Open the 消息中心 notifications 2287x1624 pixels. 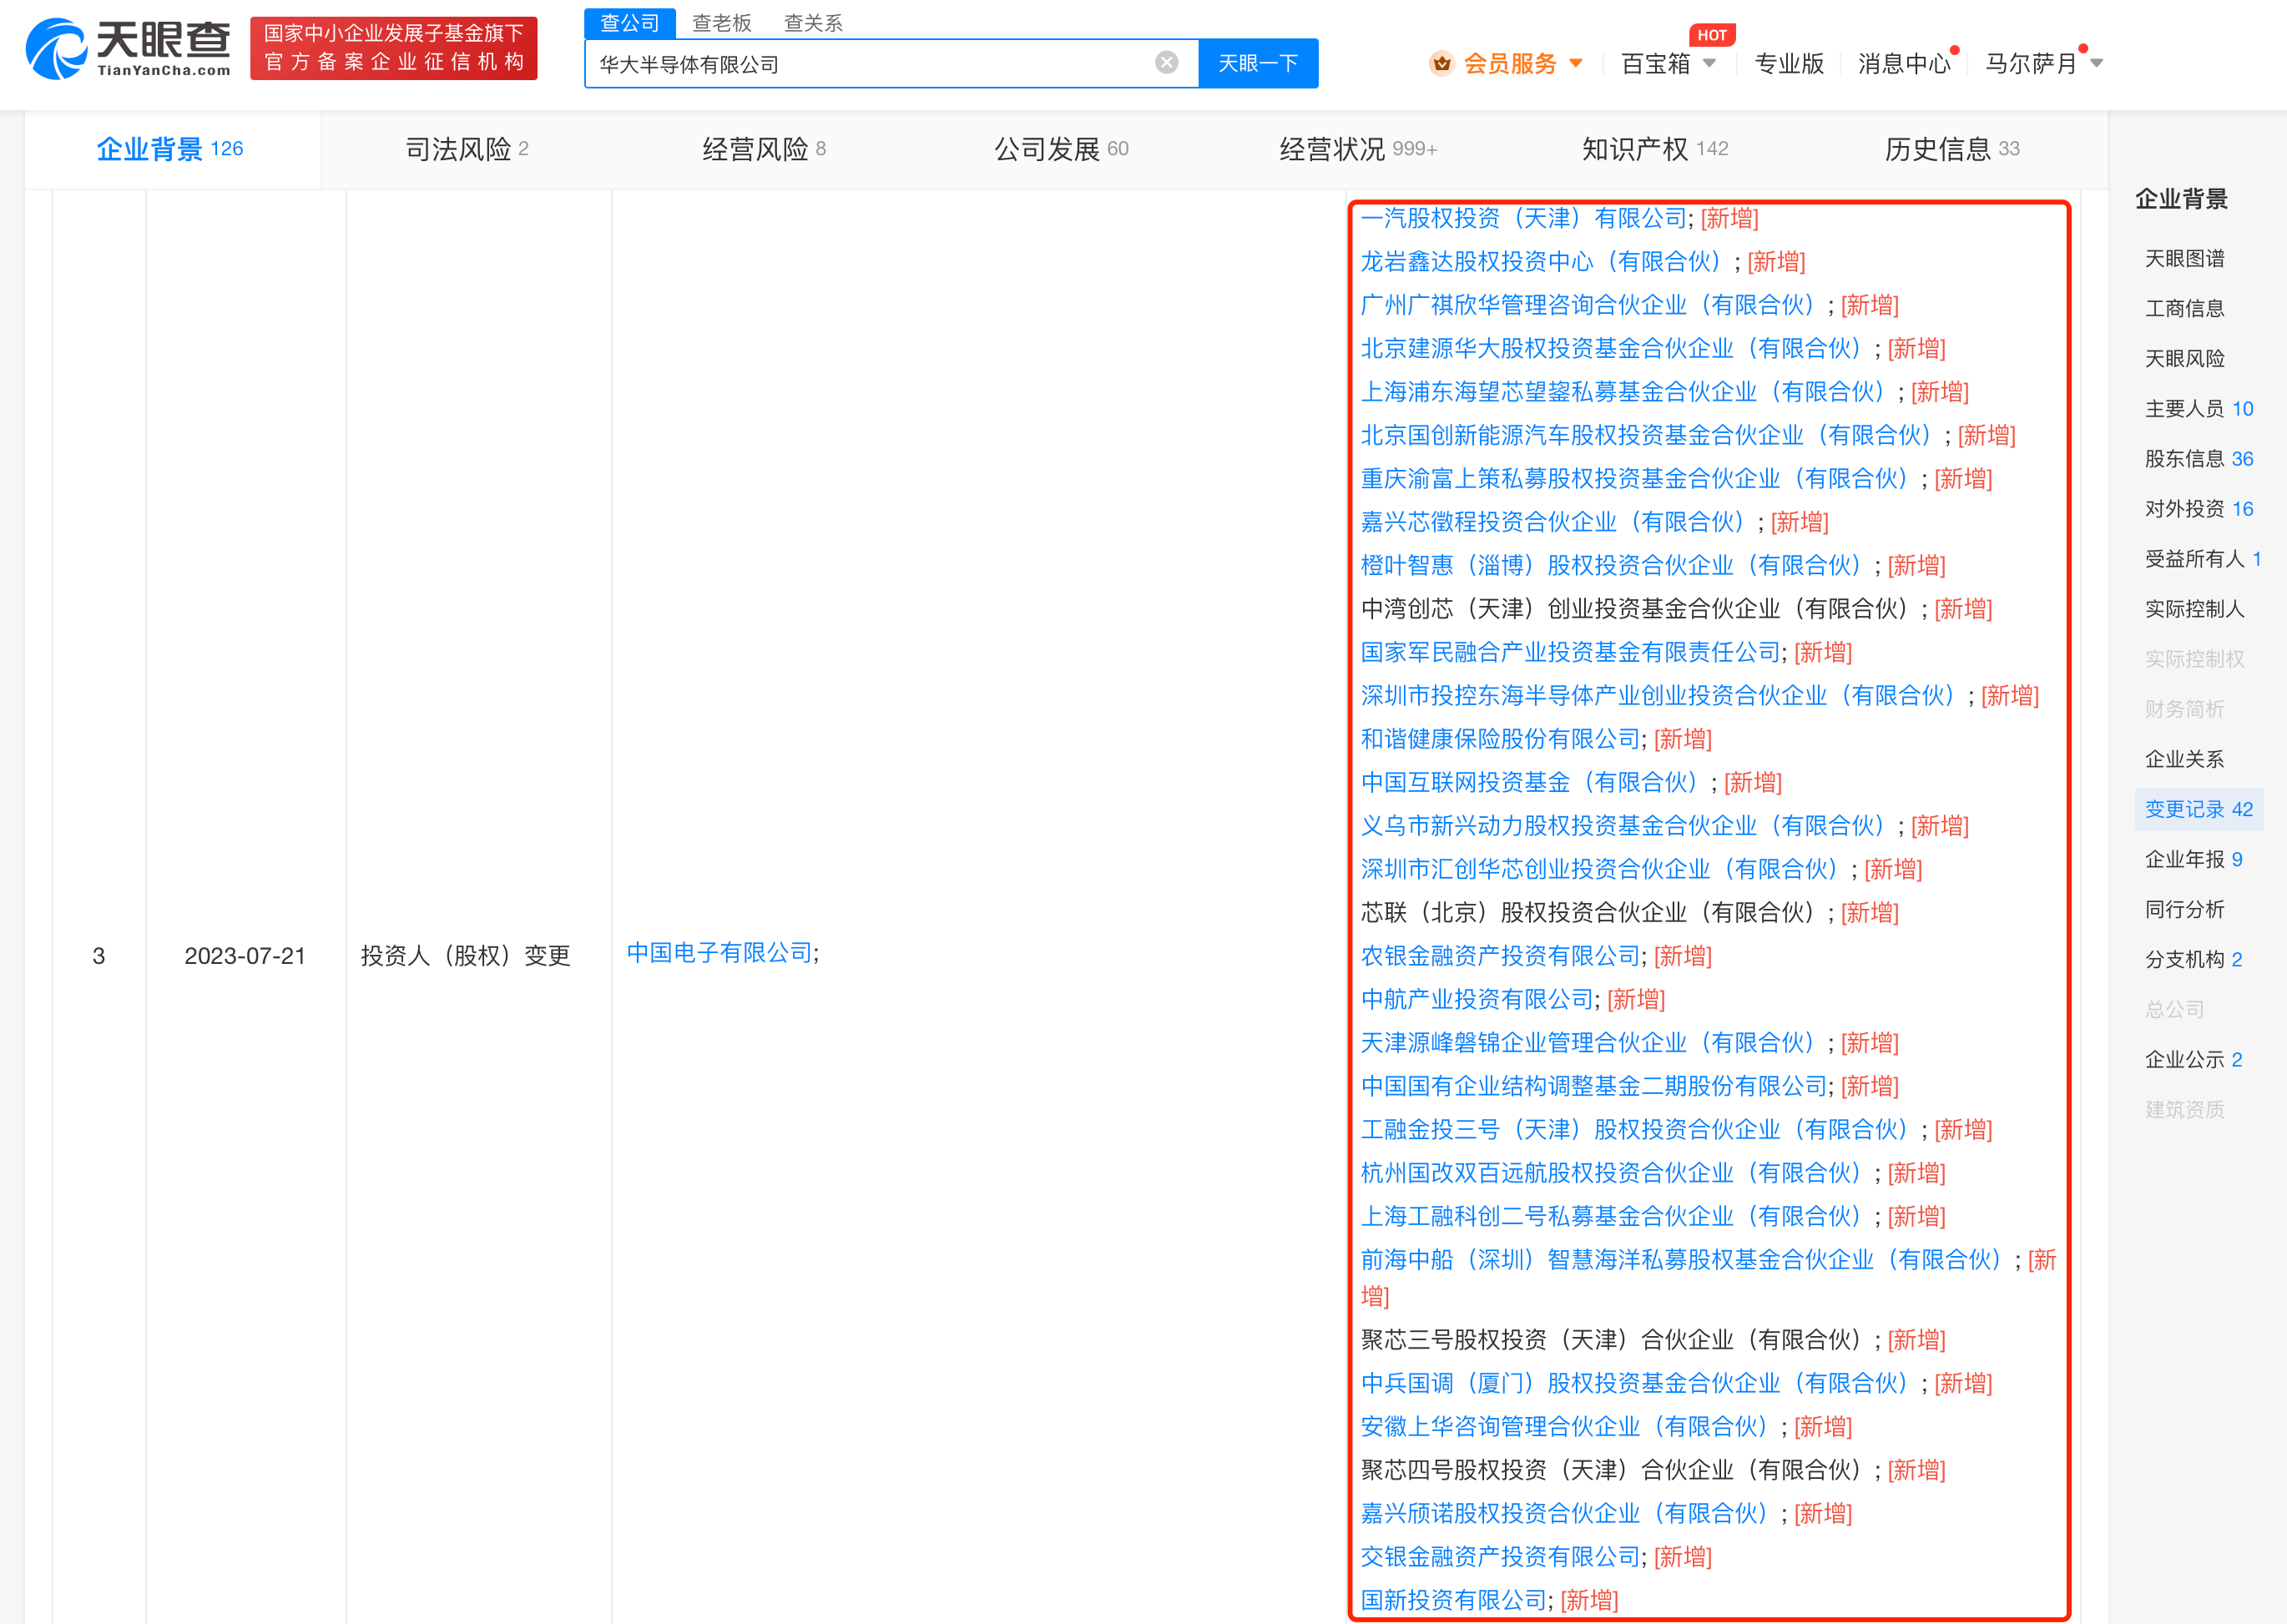point(1903,64)
